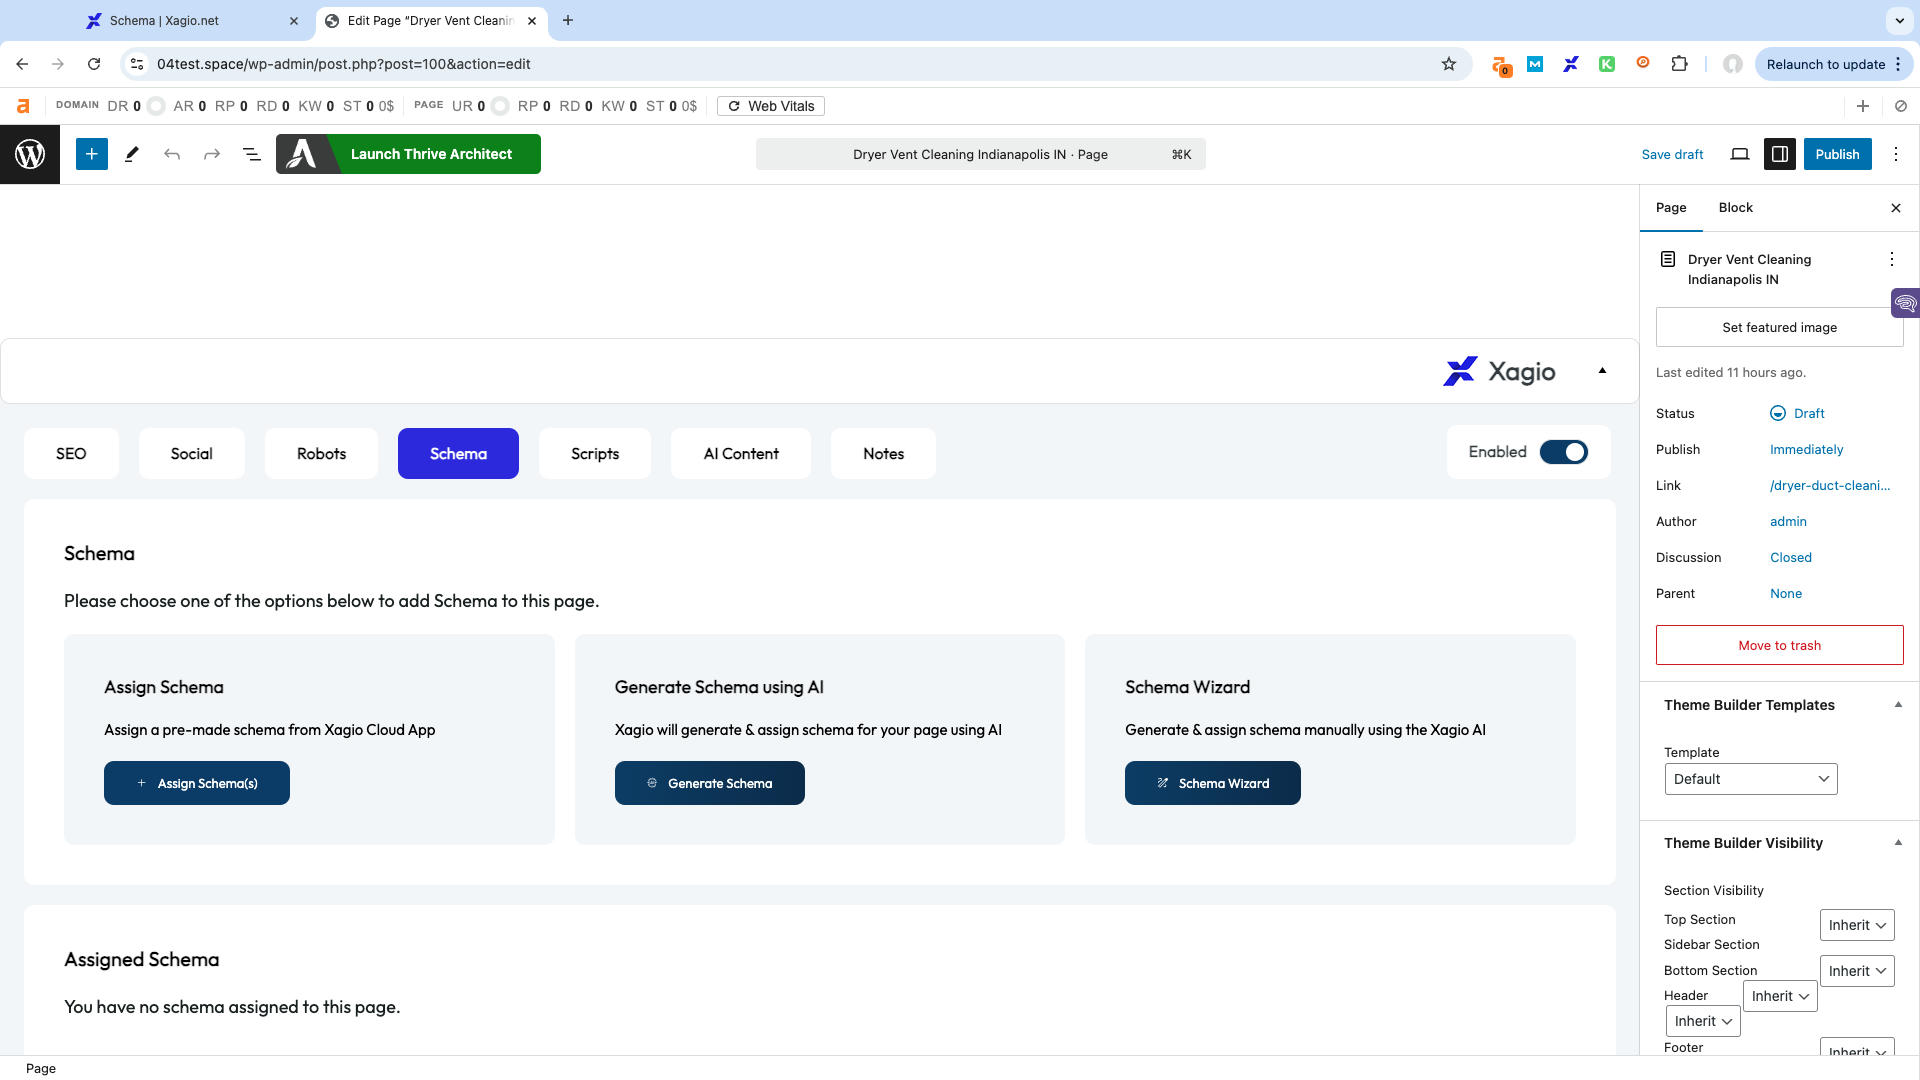
Task: Click the Xagio extension icon in Chrome toolbar
Action: pyautogui.click(x=1571, y=64)
